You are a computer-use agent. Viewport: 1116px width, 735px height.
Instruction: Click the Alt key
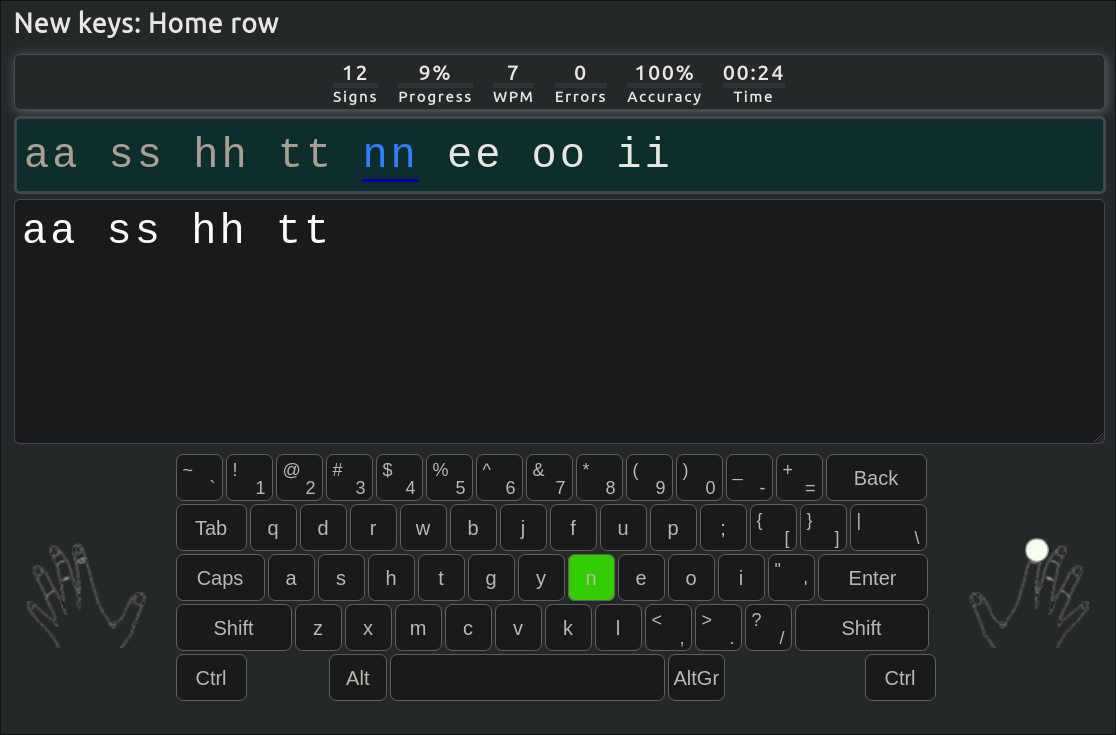pos(358,678)
